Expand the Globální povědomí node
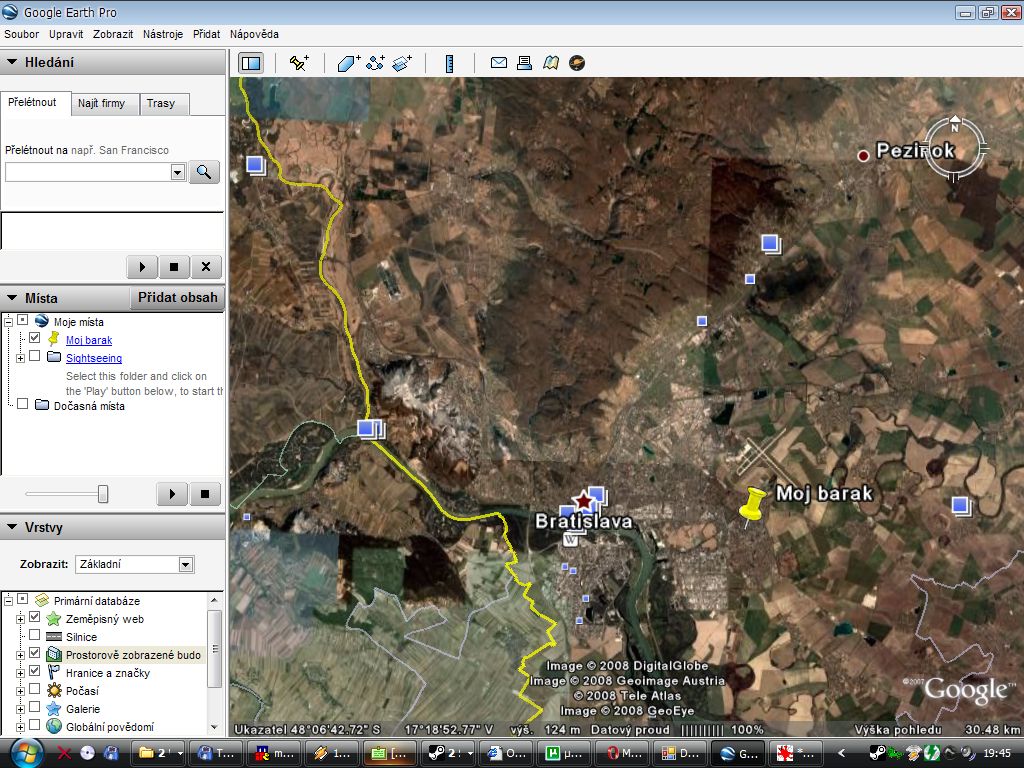1024x768 pixels. click(20, 727)
